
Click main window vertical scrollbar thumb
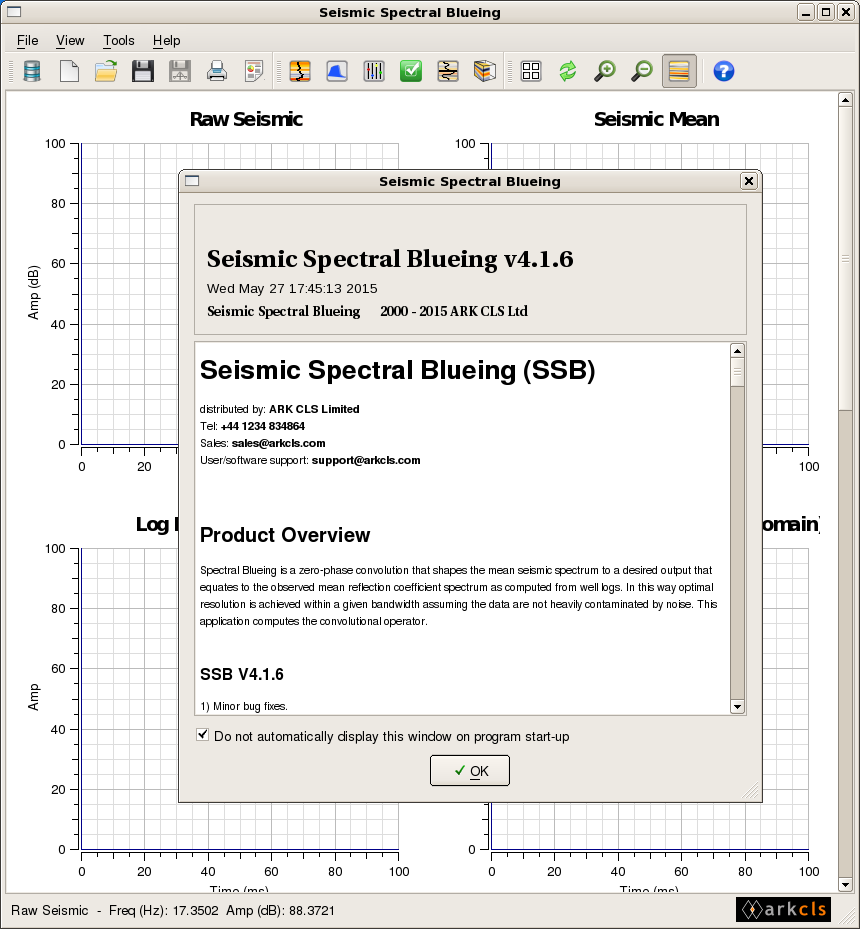point(845,258)
